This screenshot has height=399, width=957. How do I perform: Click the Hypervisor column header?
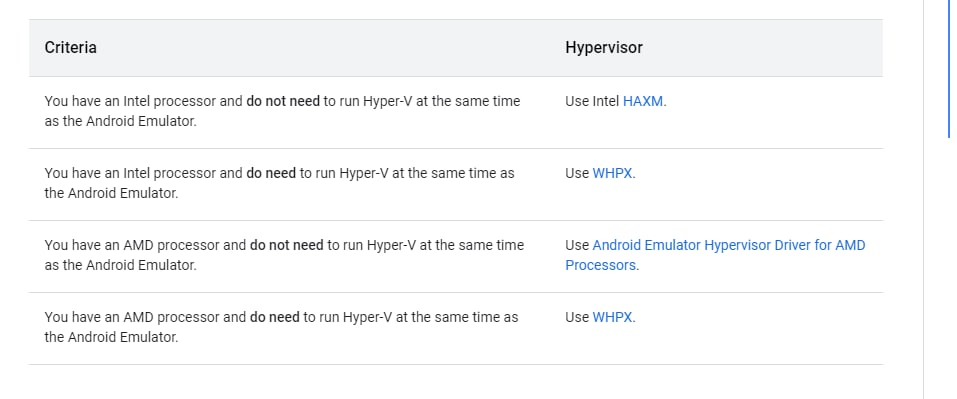pos(604,48)
